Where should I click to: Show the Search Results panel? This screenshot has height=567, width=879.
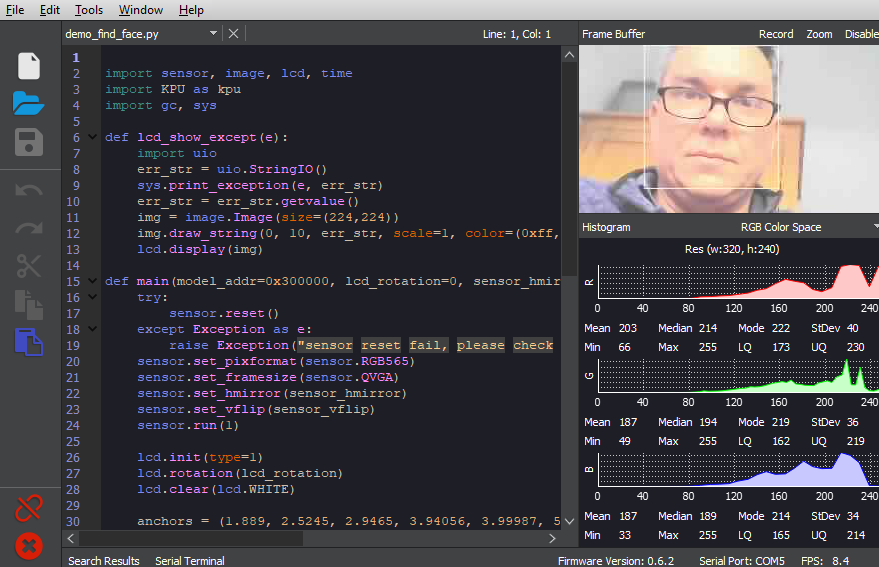click(104, 560)
